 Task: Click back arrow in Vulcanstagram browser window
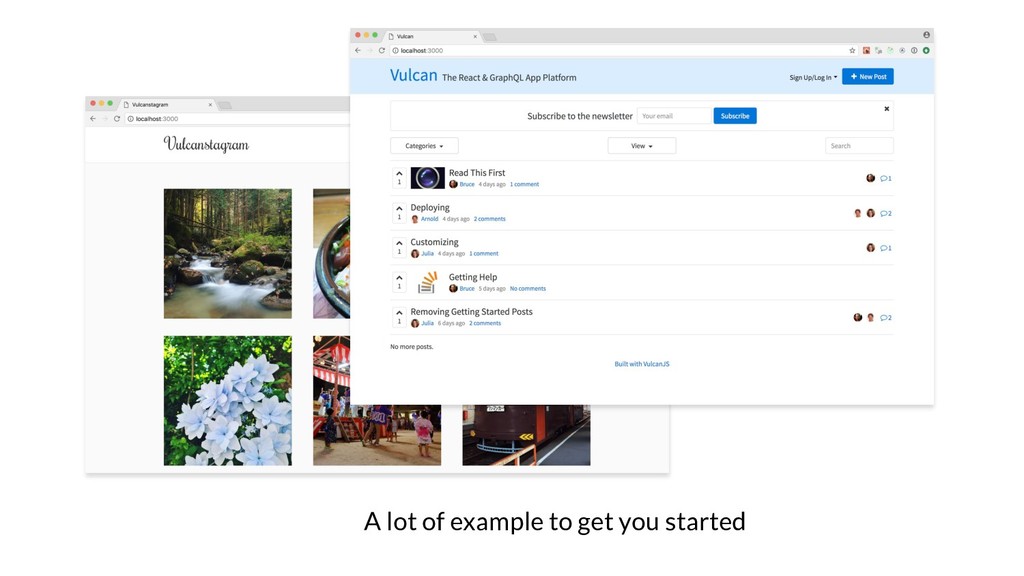click(x=93, y=119)
